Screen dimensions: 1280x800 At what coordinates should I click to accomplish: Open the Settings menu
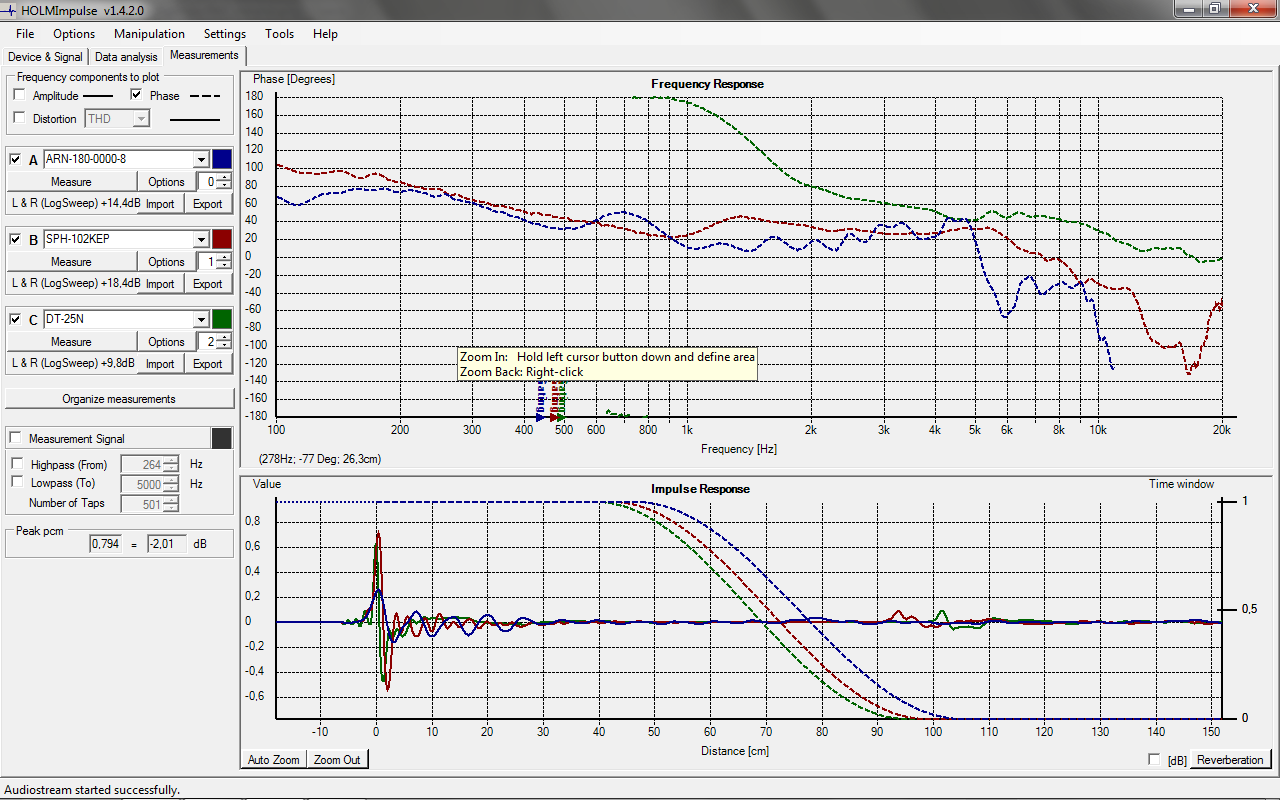click(225, 34)
